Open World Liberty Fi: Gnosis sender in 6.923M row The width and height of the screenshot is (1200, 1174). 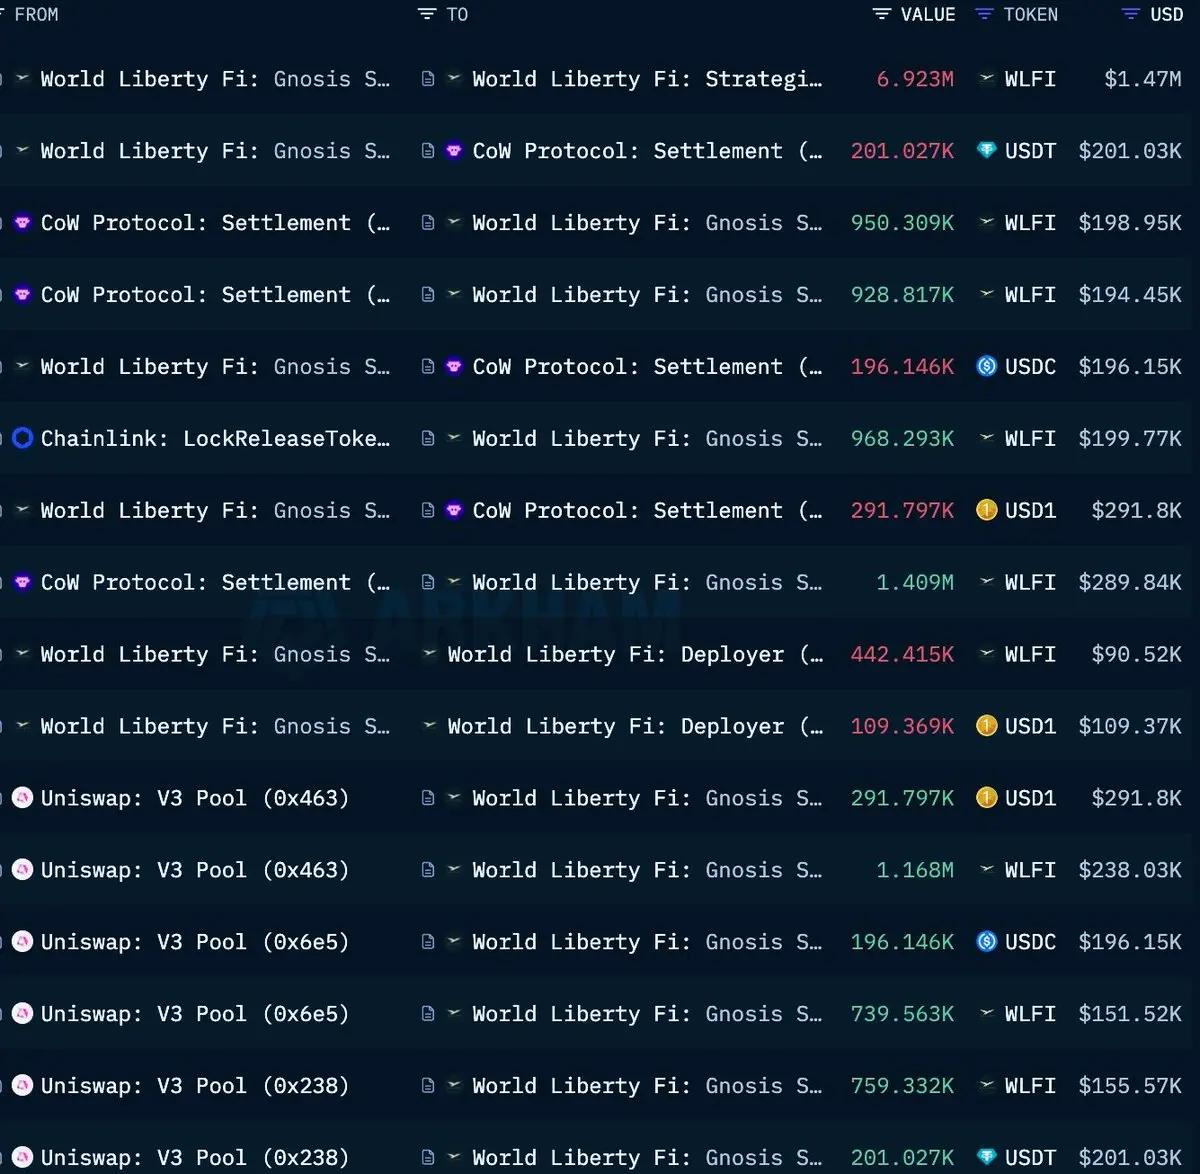[215, 78]
